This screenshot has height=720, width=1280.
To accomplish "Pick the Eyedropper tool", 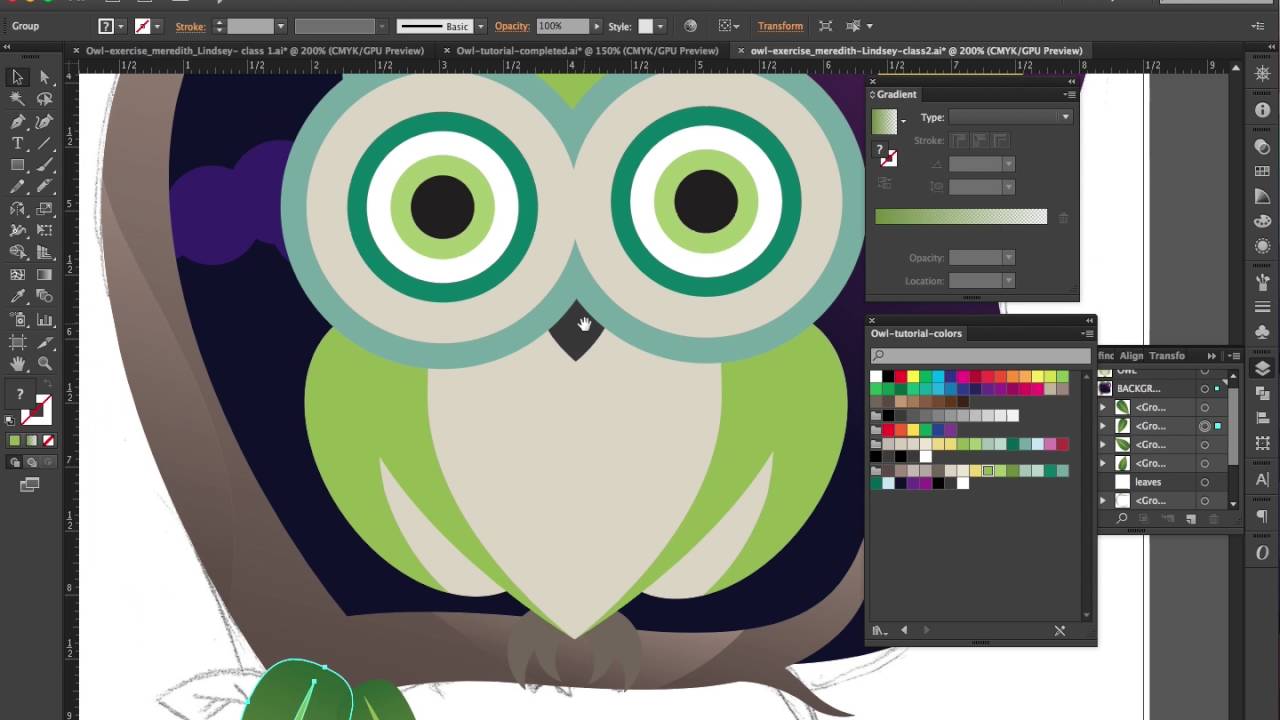I will [x=18, y=297].
